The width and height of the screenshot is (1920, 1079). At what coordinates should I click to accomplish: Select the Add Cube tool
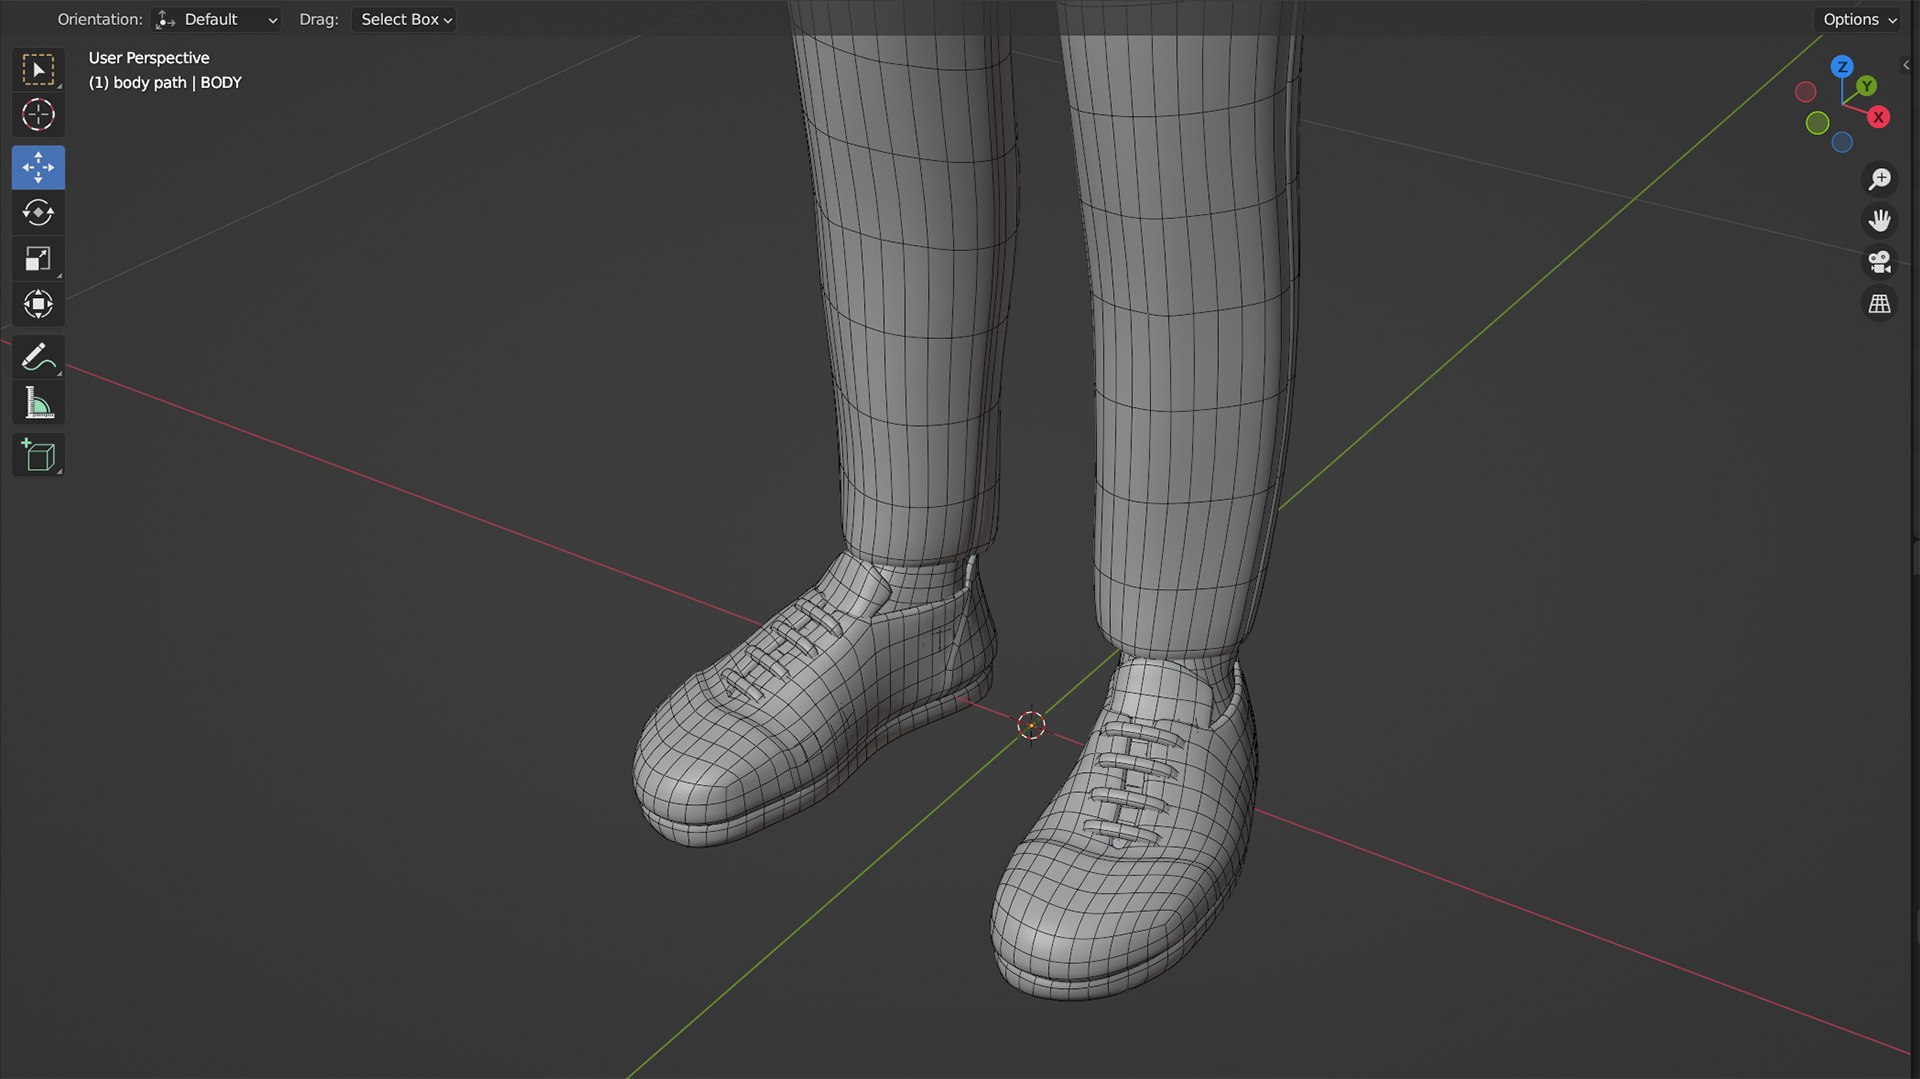coord(38,455)
